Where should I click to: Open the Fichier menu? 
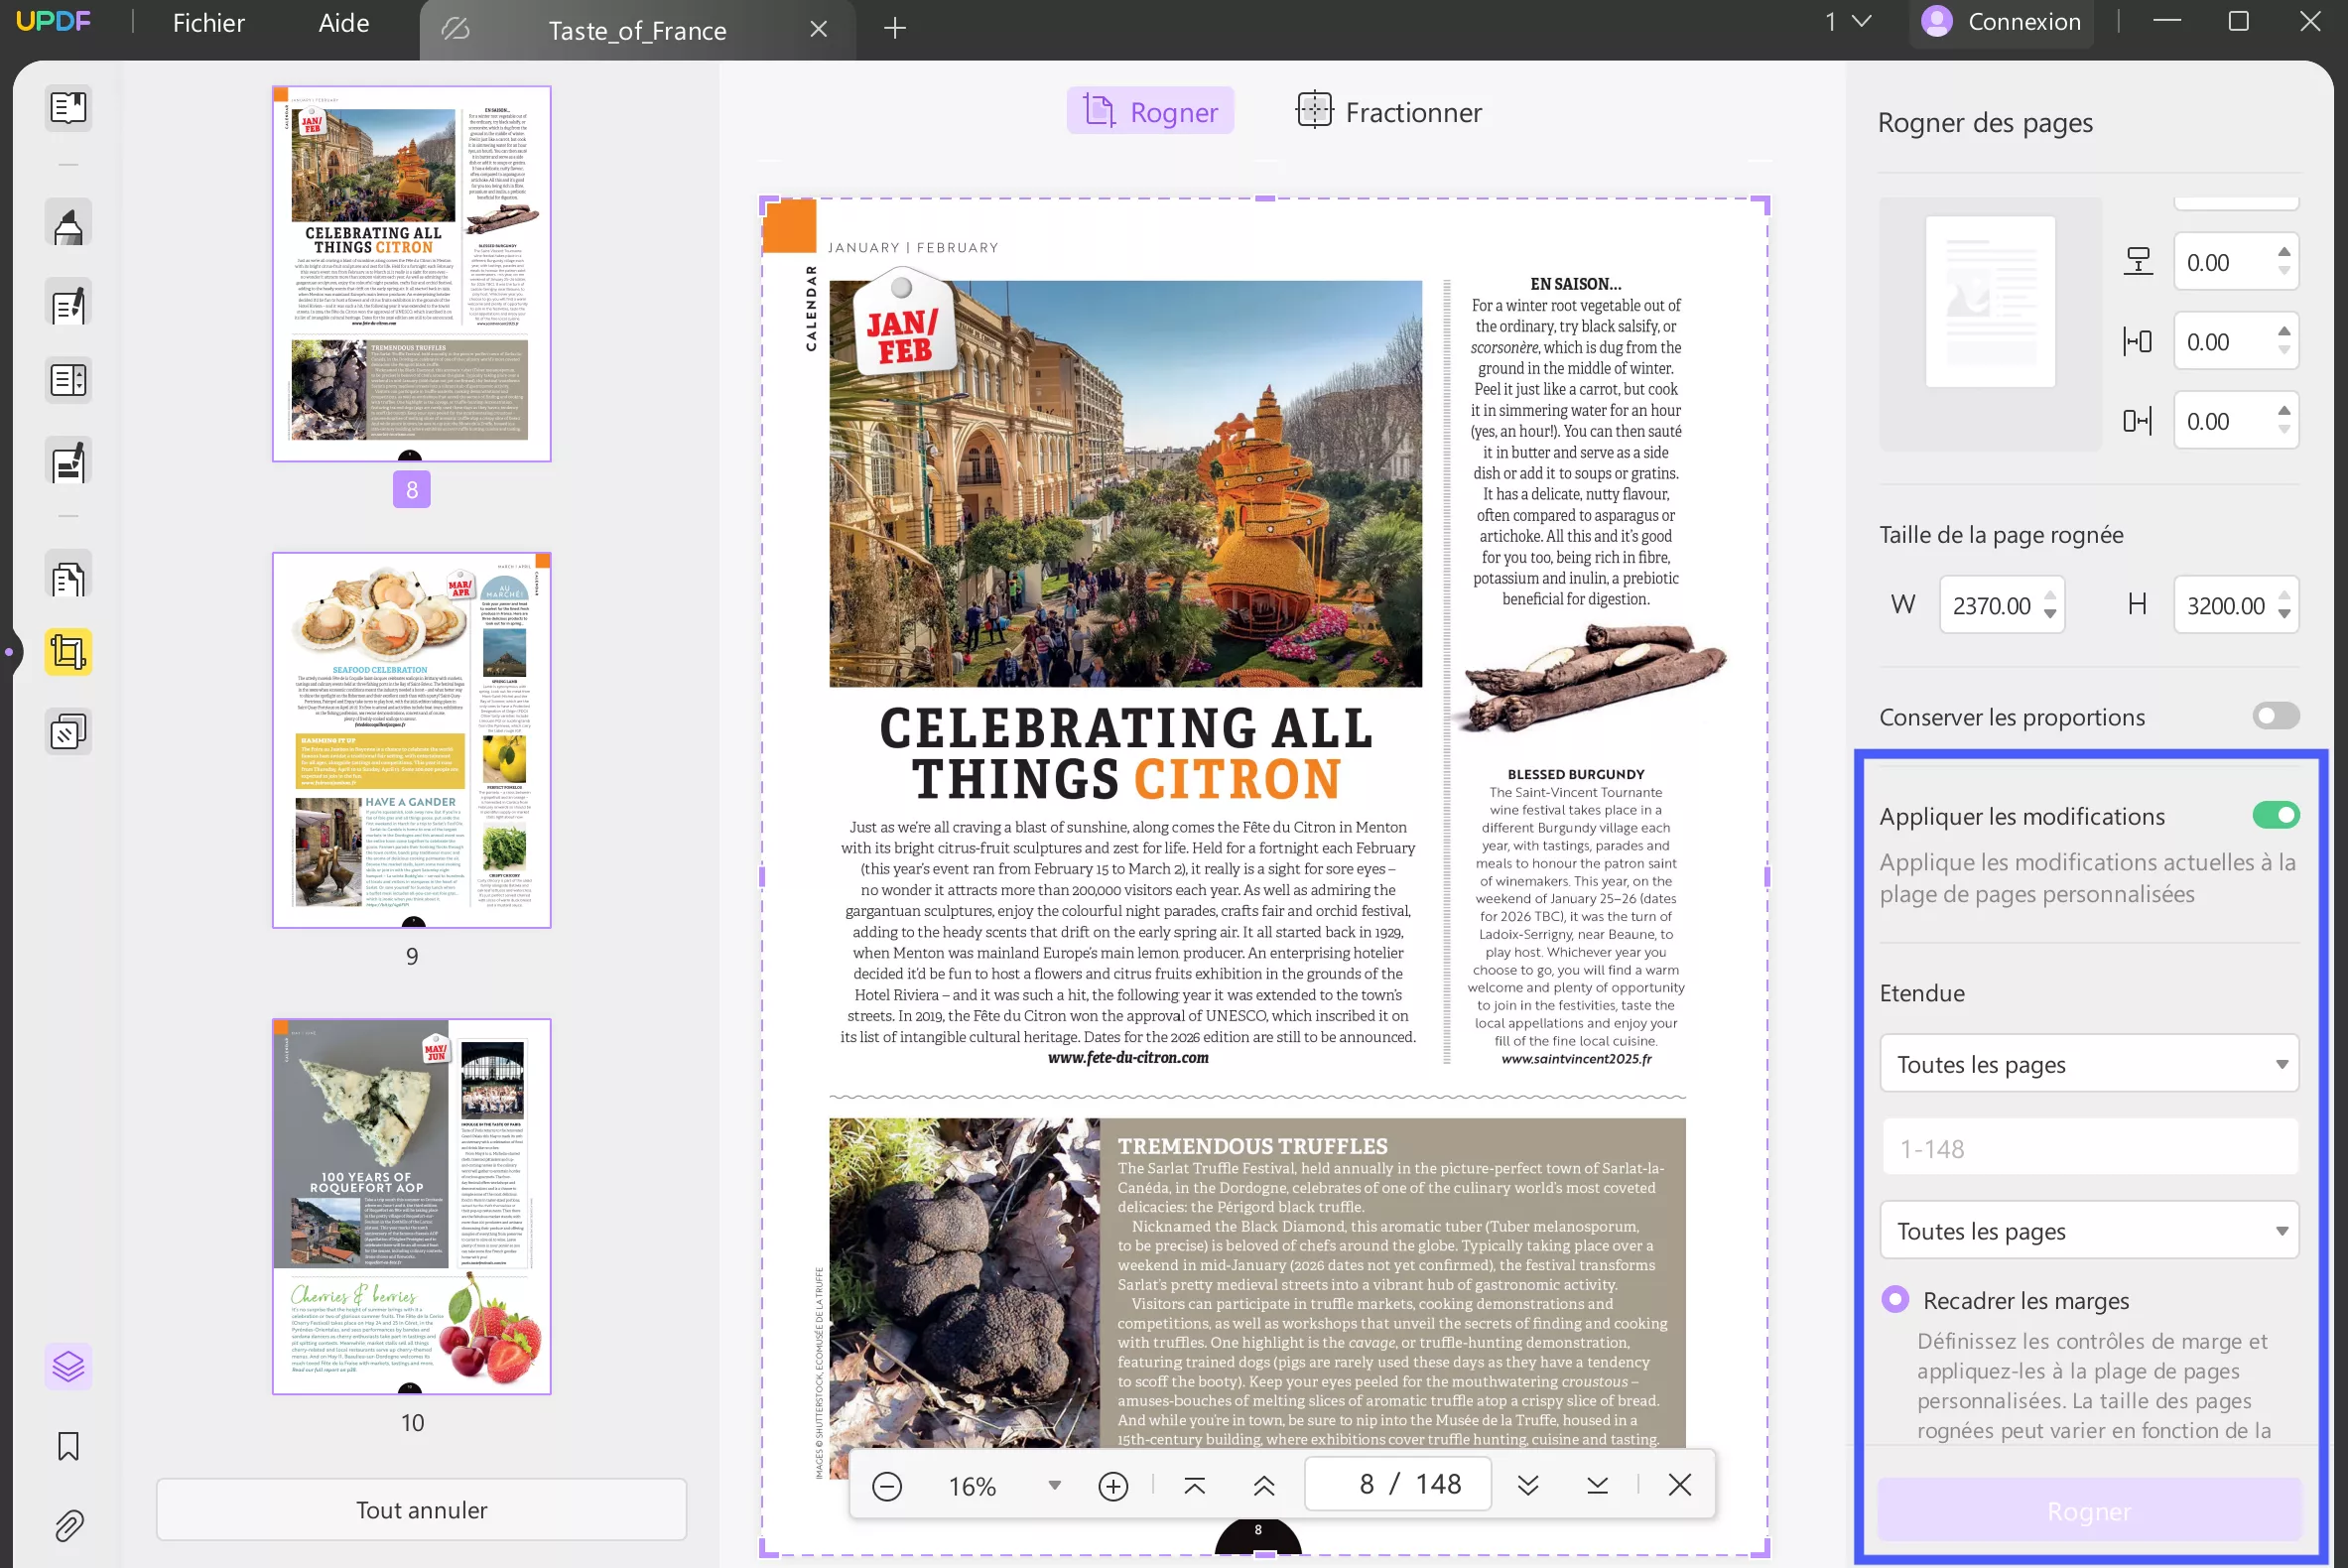[208, 23]
